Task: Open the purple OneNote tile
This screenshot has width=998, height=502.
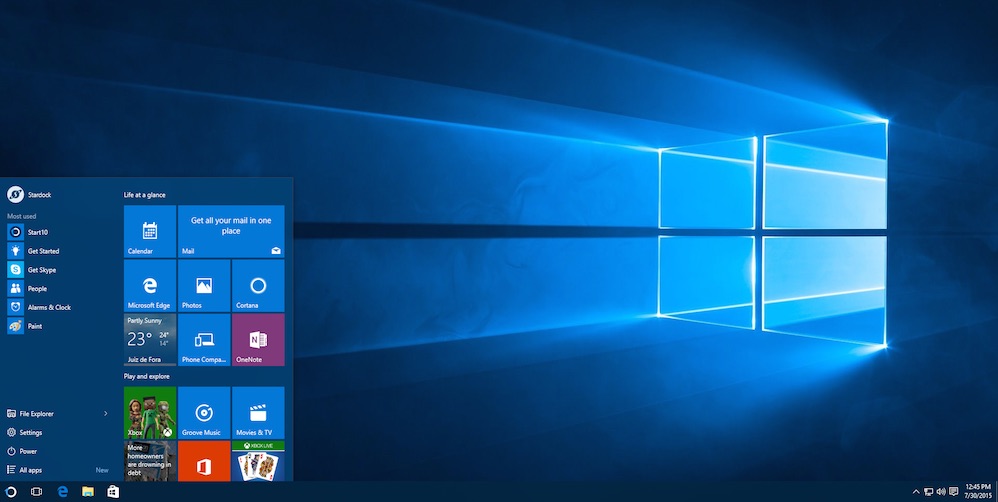Action: pos(258,339)
